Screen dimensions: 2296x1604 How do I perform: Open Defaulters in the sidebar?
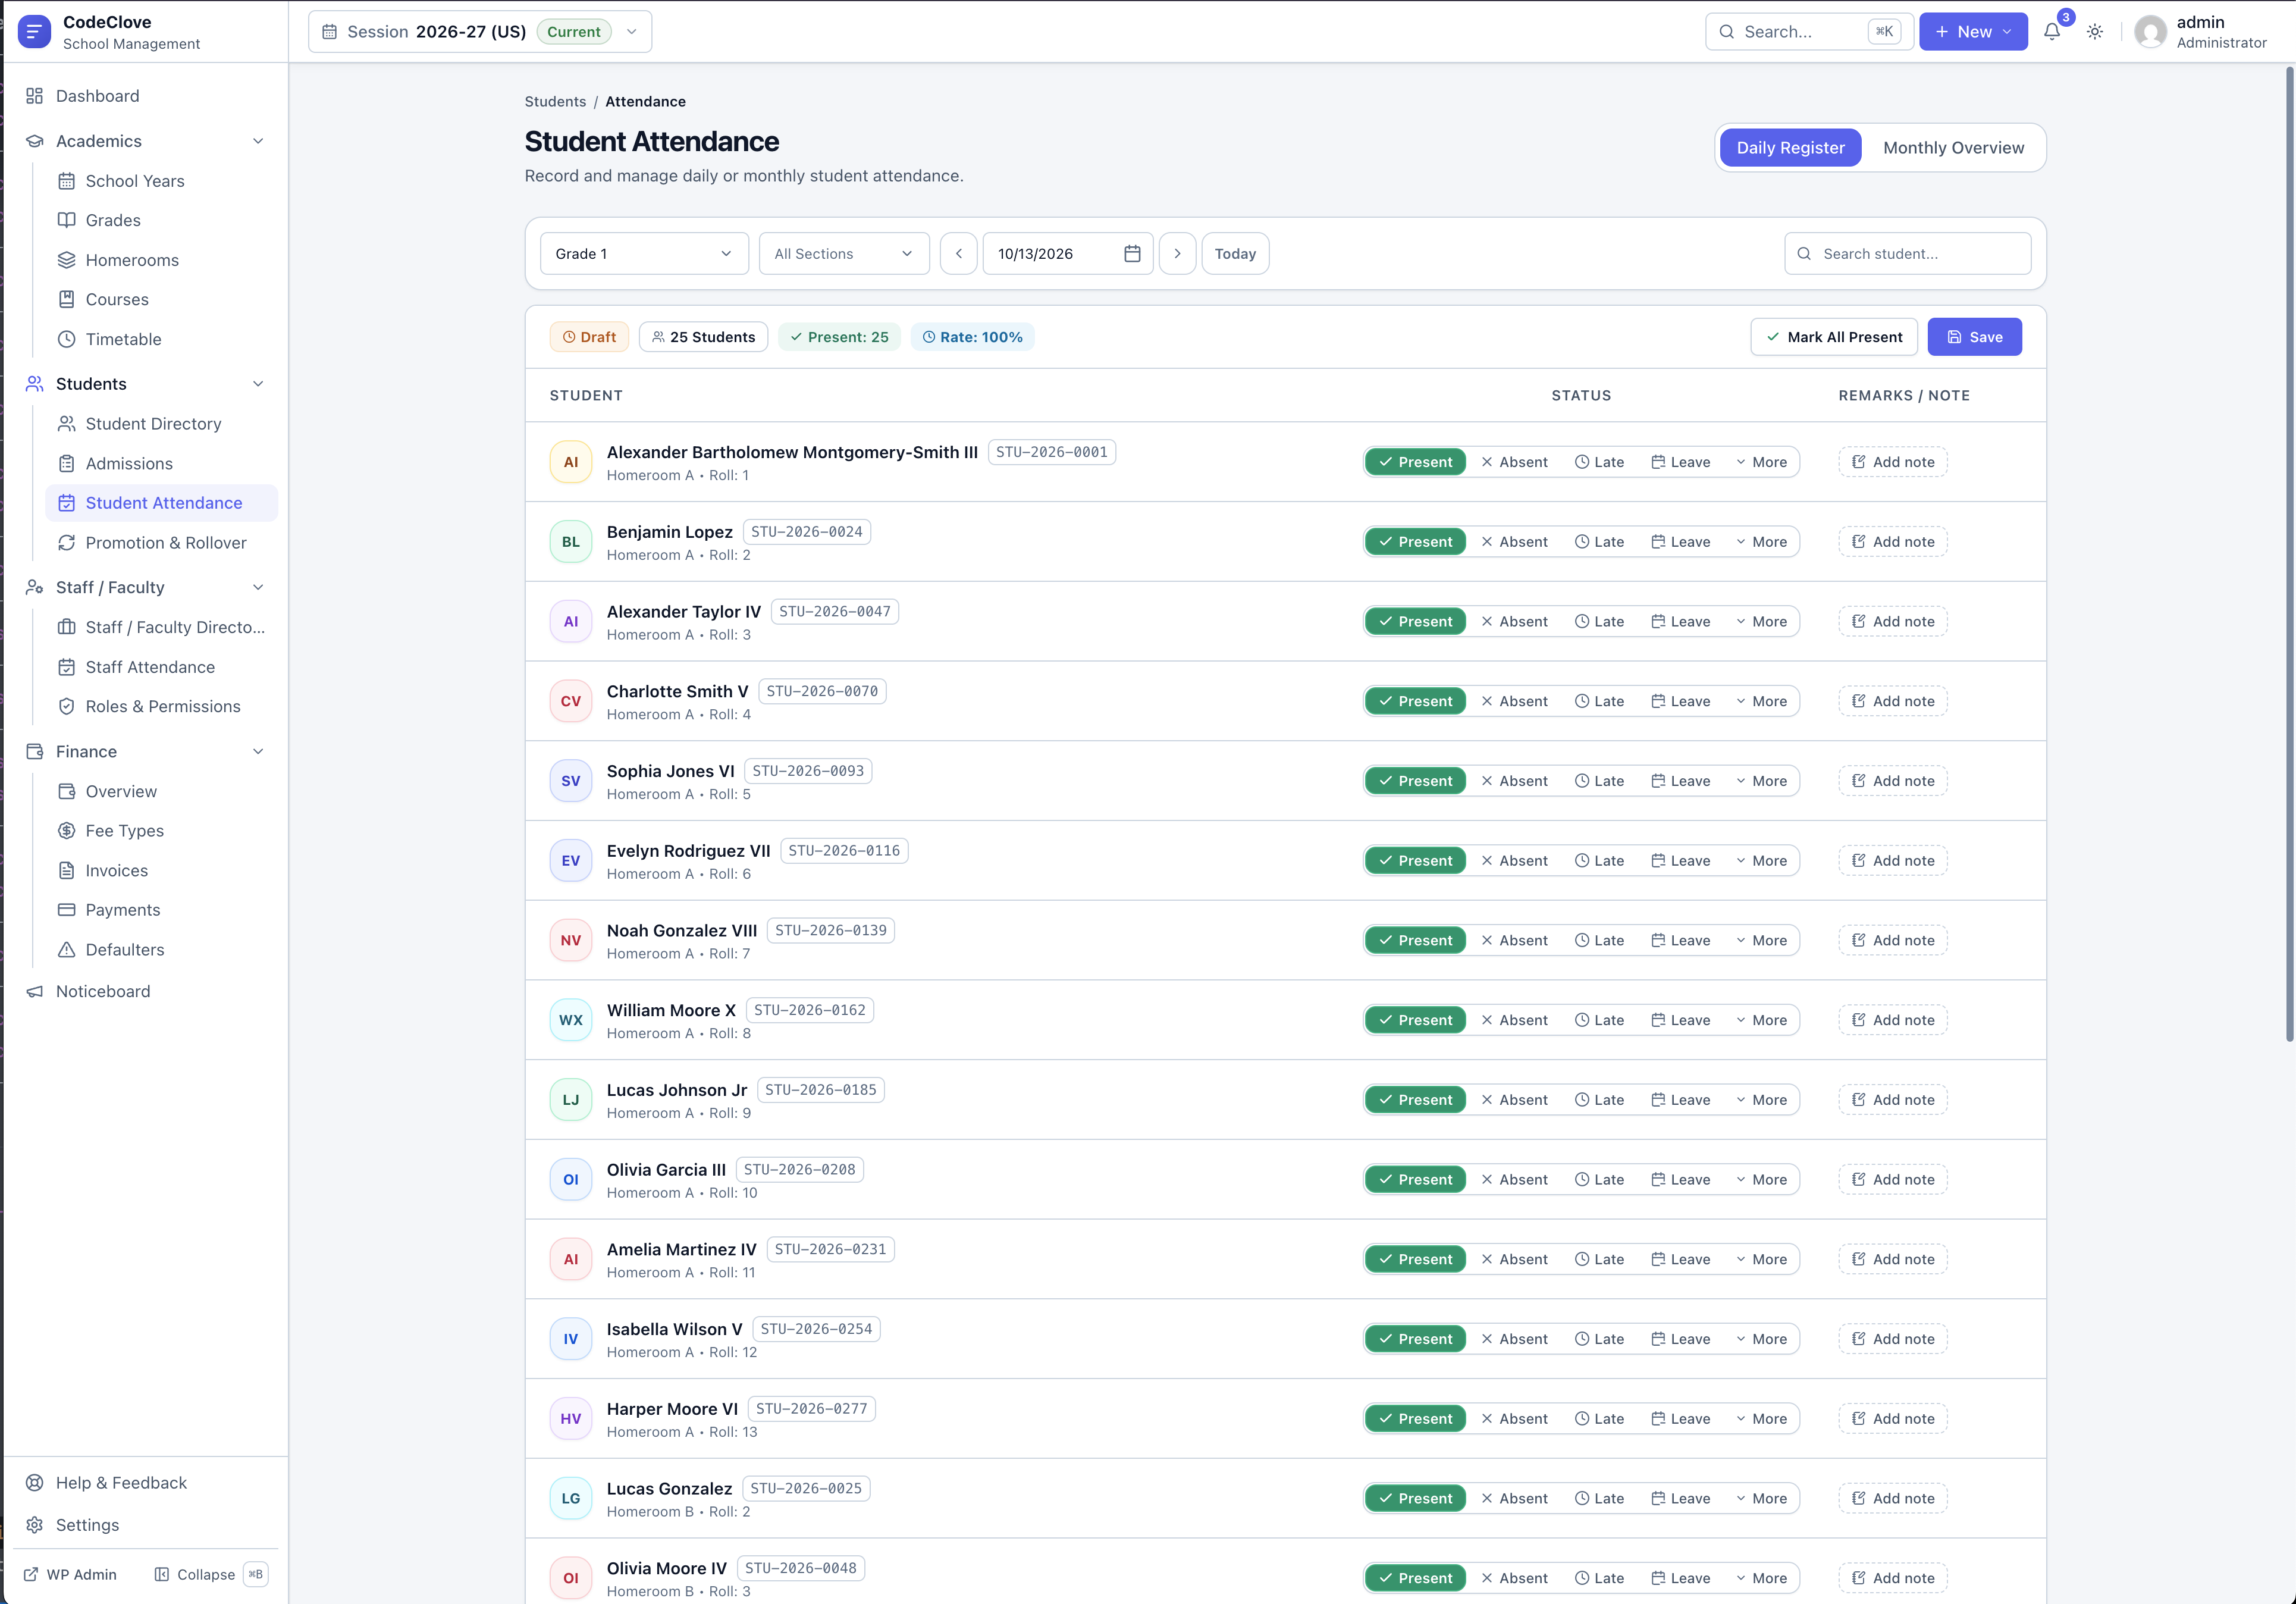coord(161,950)
